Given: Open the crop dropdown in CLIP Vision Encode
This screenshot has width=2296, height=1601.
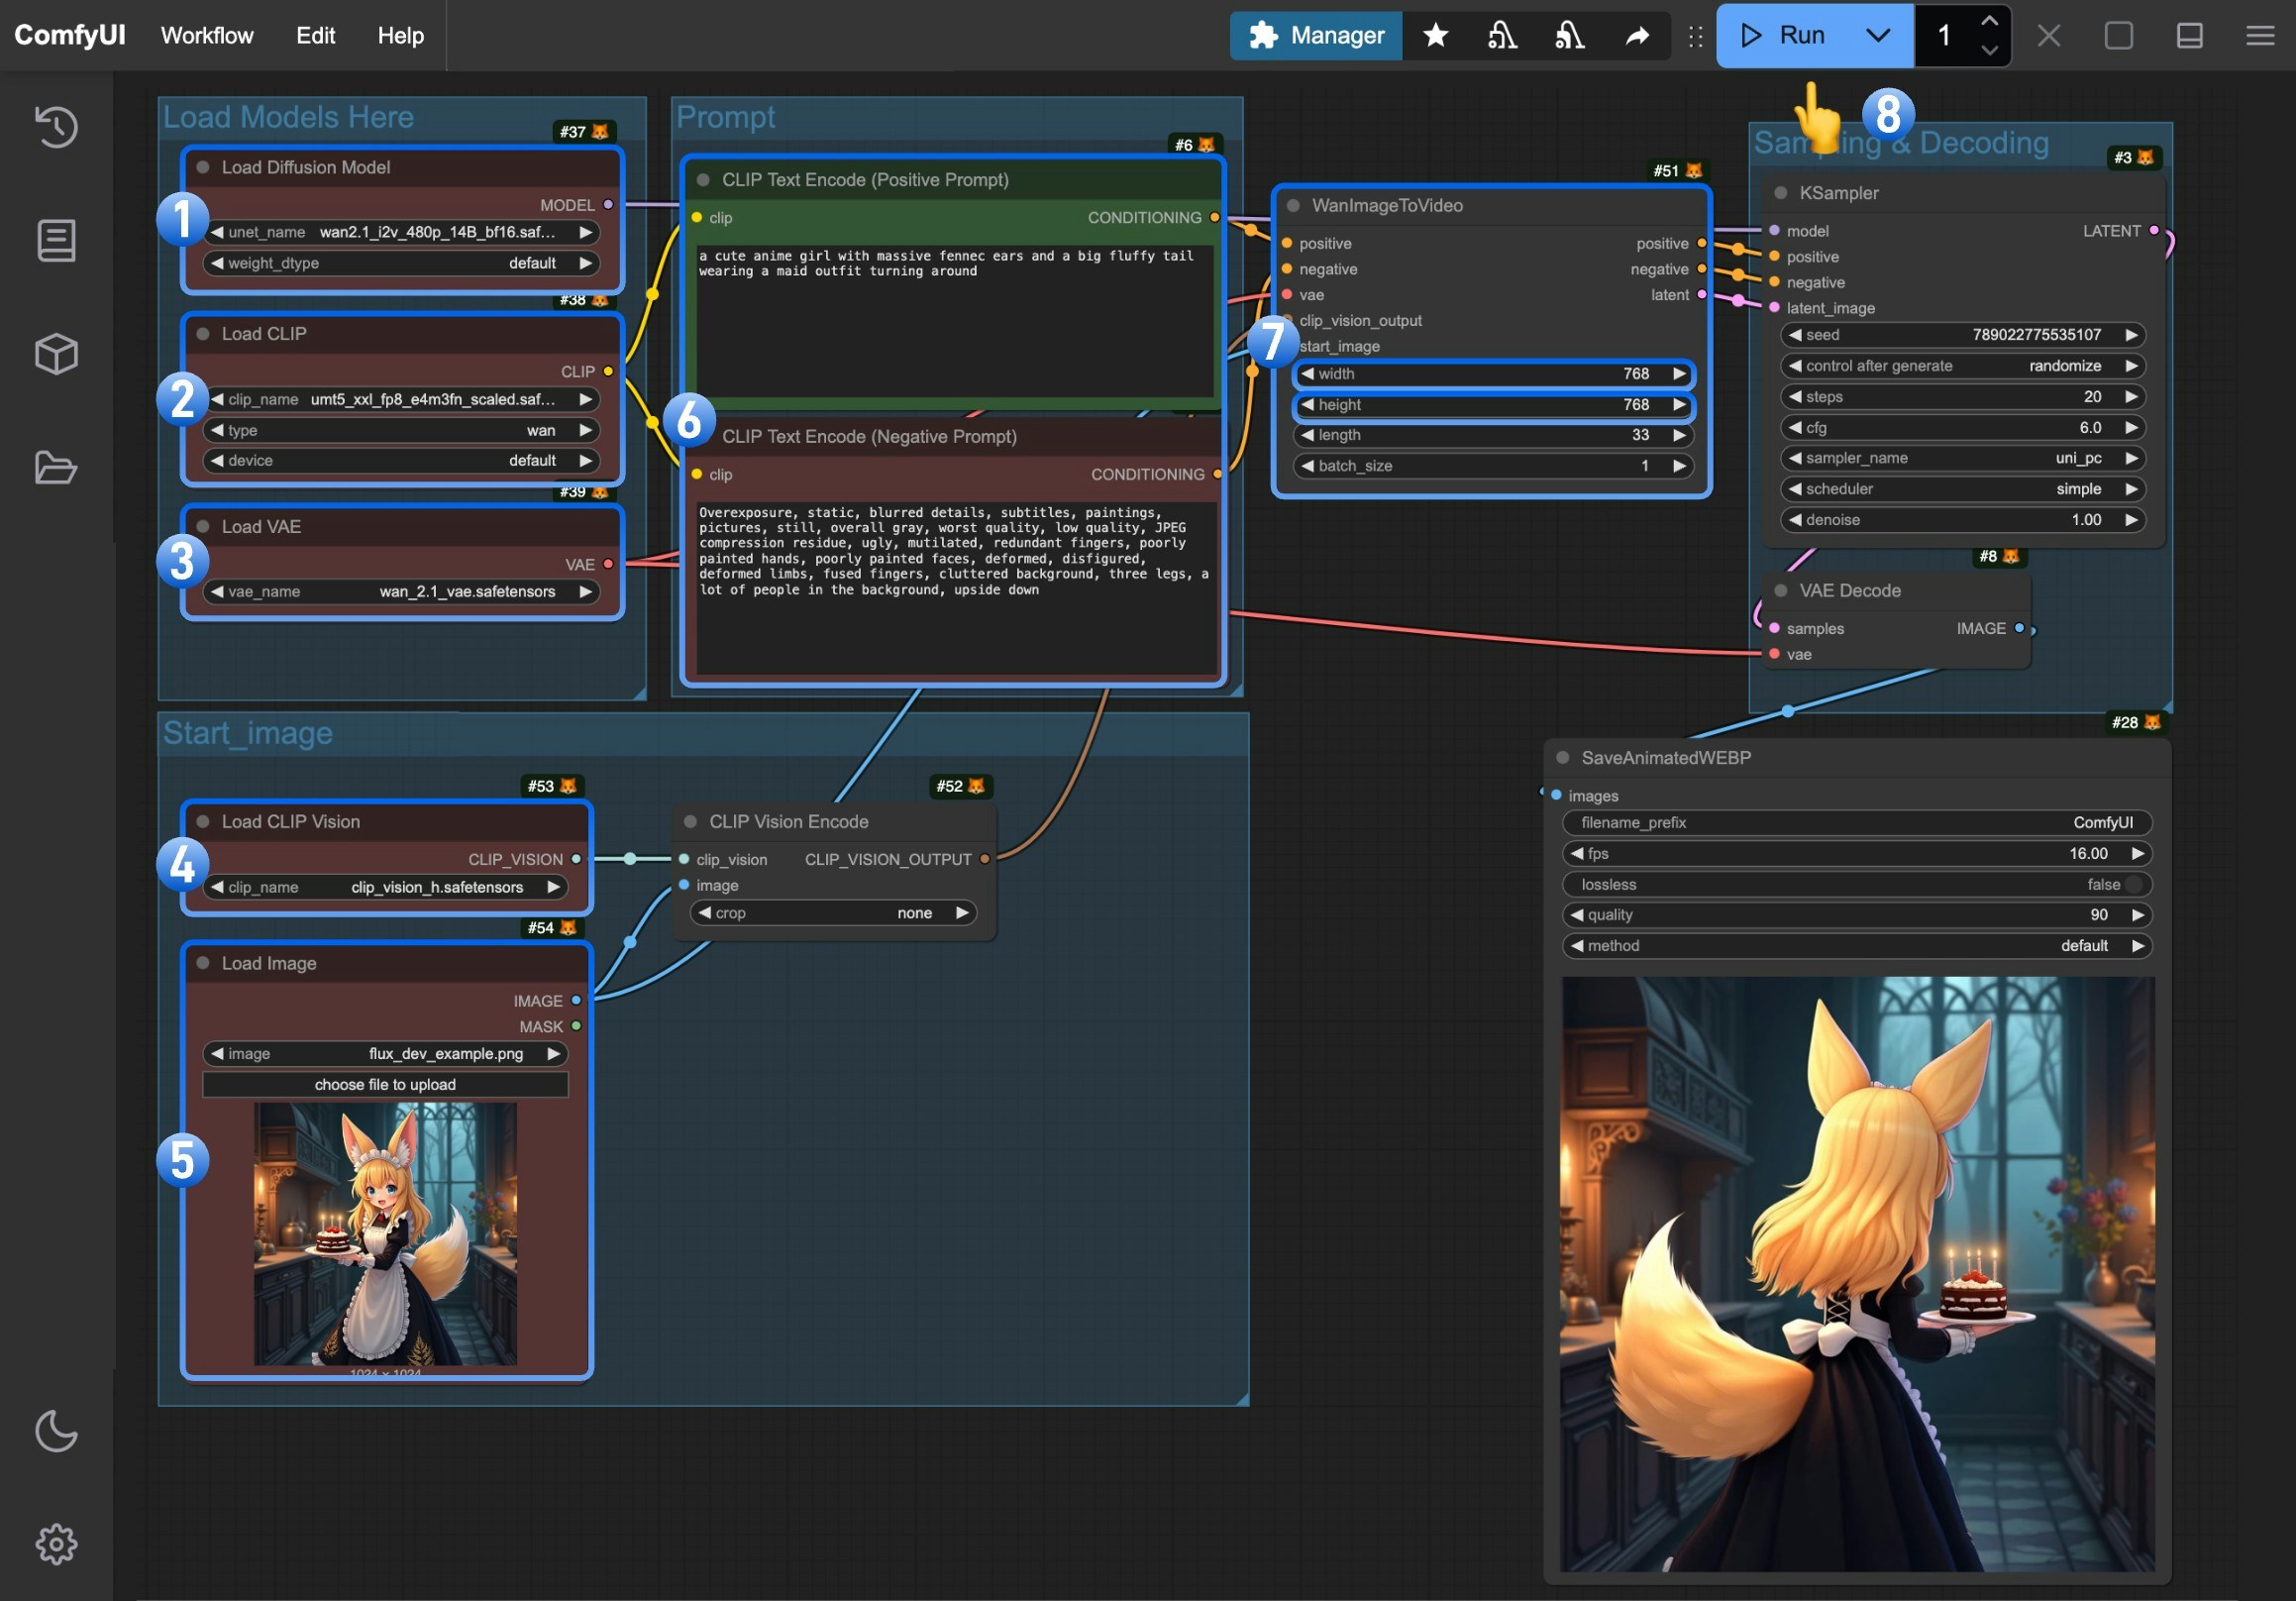Looking at the screenshot, I should pyautogui.click(x=833, y=912).
